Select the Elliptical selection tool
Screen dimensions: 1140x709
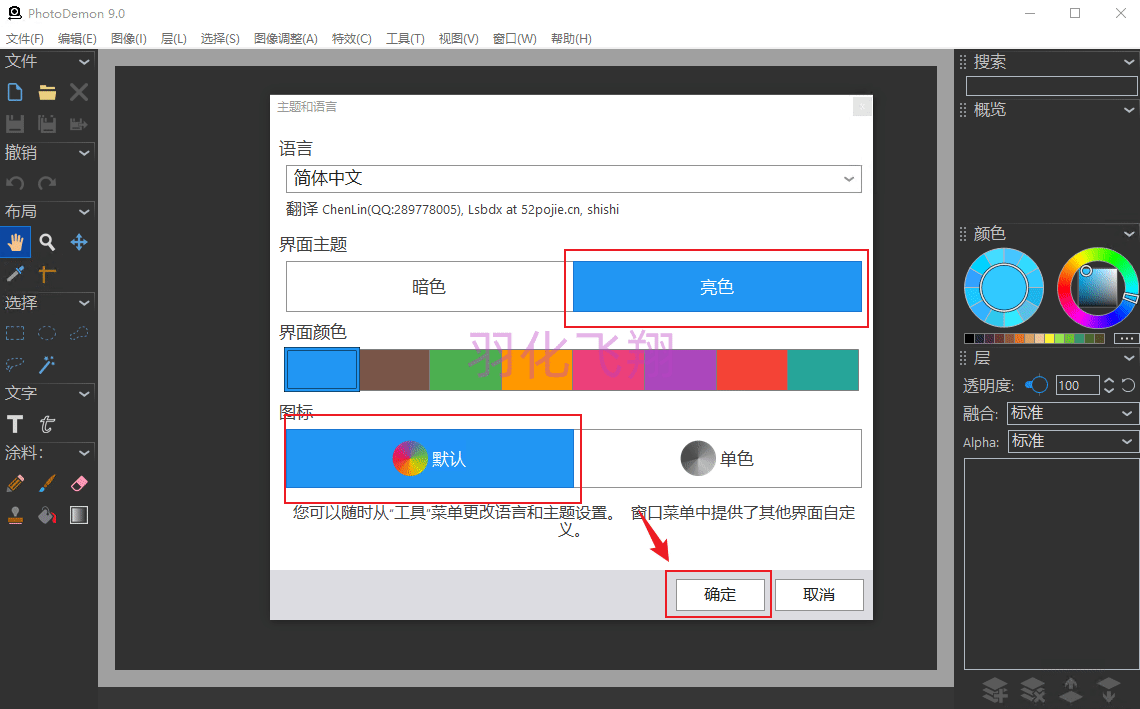[x=47, y=333]
